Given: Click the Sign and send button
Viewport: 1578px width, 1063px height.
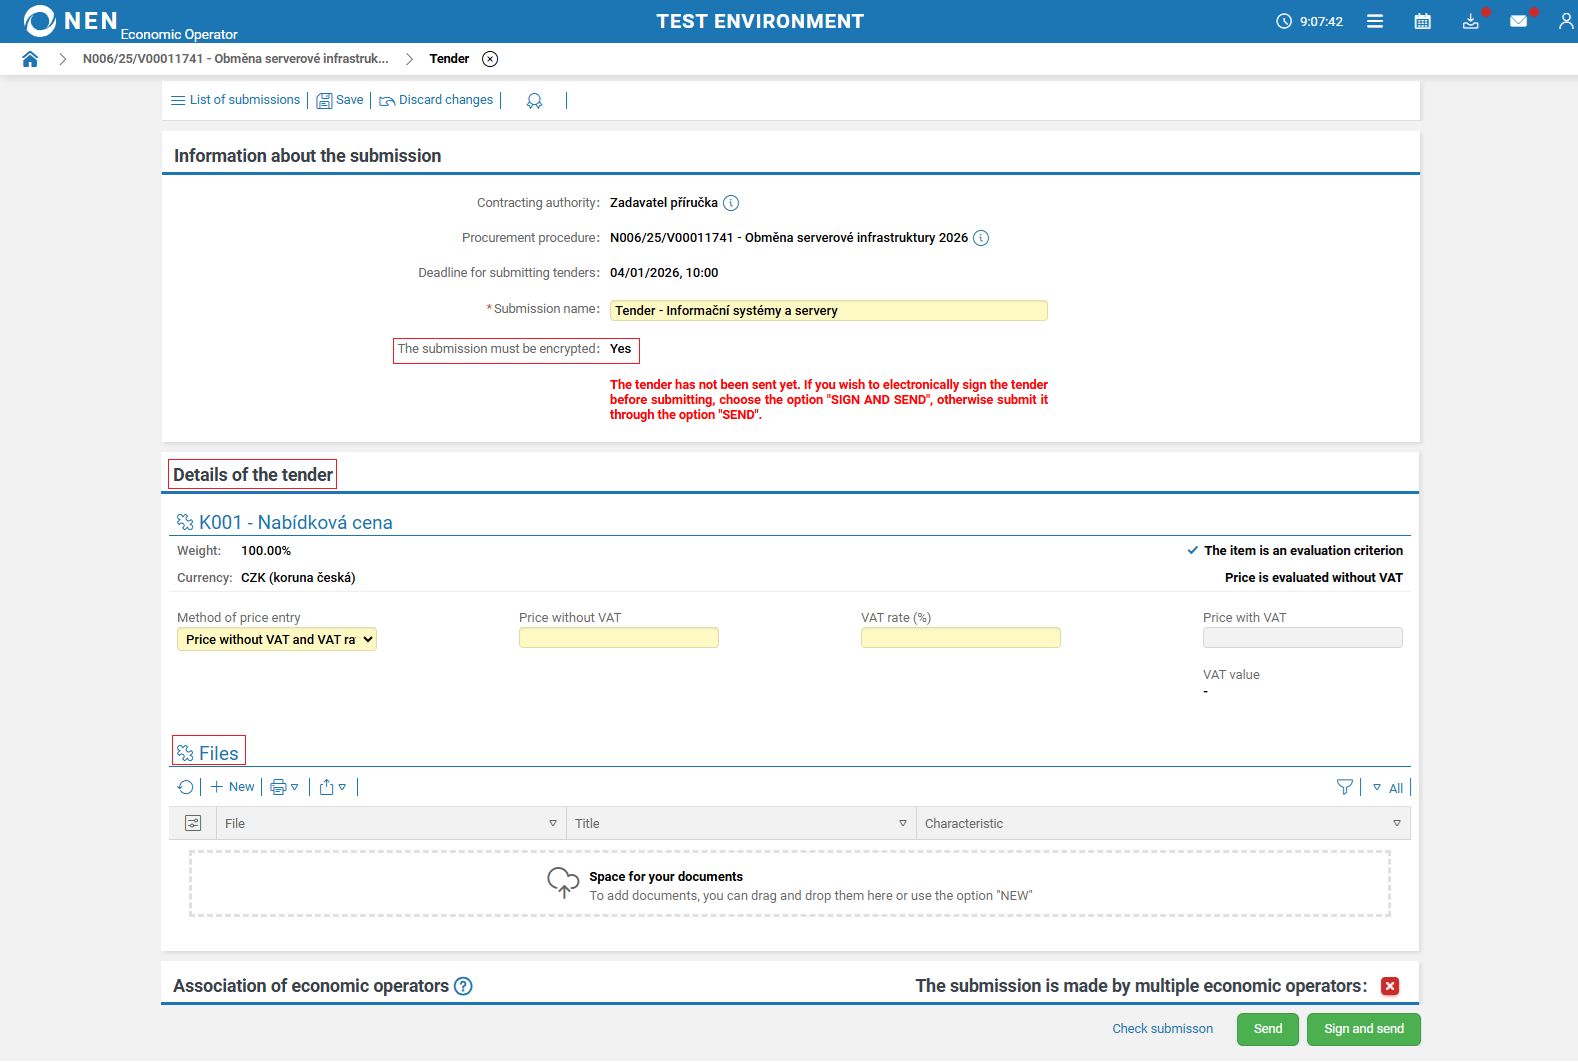Looking at the screenshot, I should [x=1363, y=1029].
